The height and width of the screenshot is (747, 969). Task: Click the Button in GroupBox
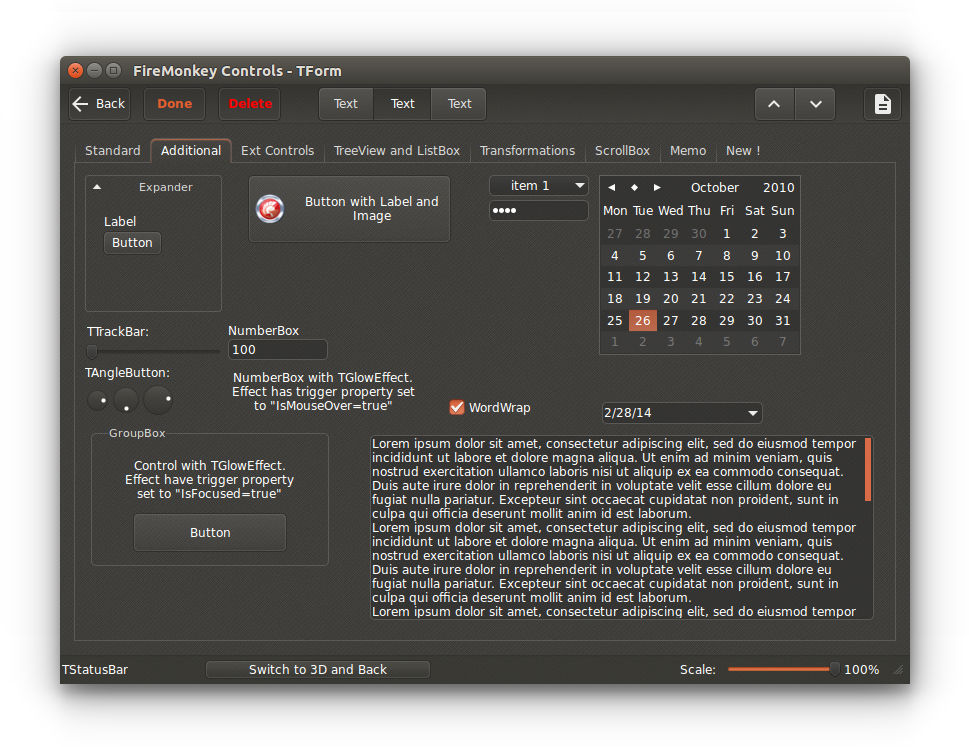tap(210, 533)
